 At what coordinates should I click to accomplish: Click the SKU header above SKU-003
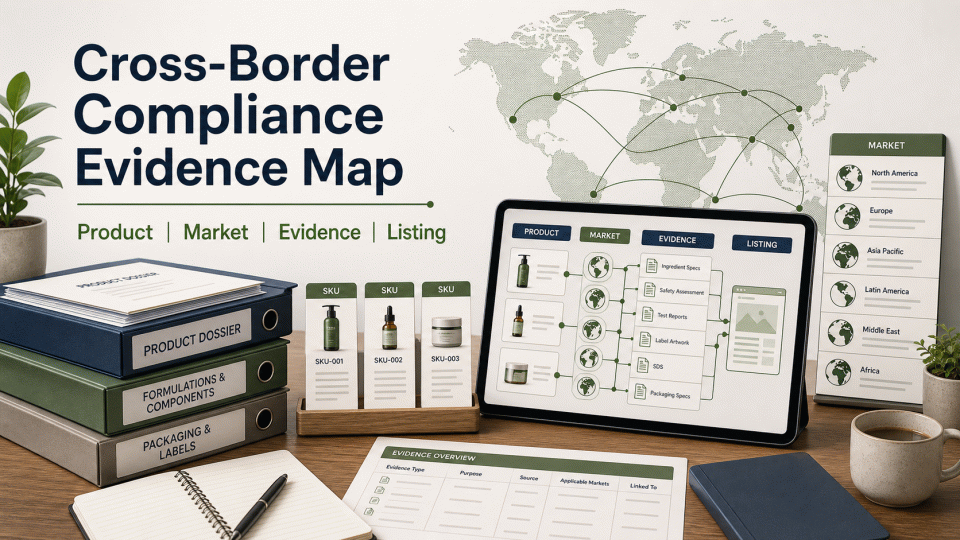tap(446, 289)
